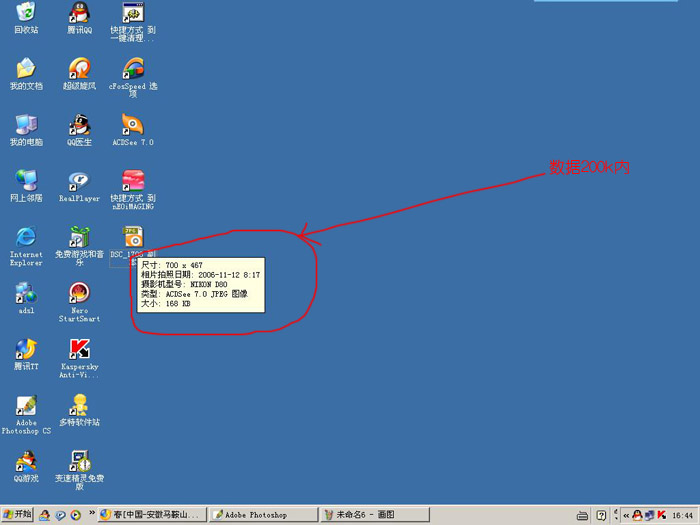Click the 开始 Start button

[17, 514]
